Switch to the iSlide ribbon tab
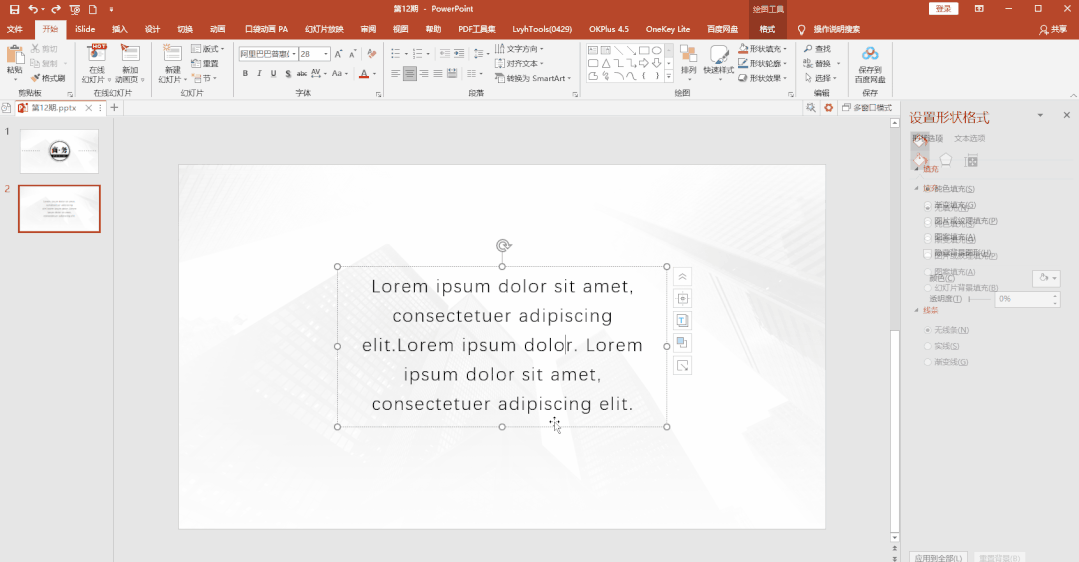This screenshot has width=1079, height=562. (x=85, y=29)
